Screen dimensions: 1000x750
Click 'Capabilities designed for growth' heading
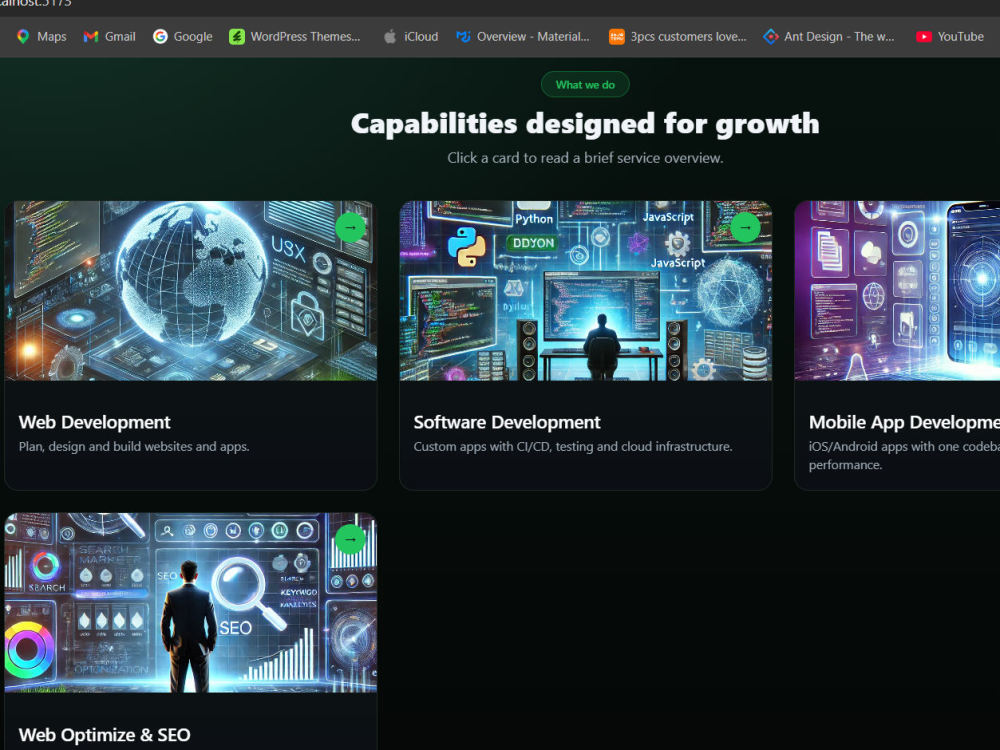(585, 124)
